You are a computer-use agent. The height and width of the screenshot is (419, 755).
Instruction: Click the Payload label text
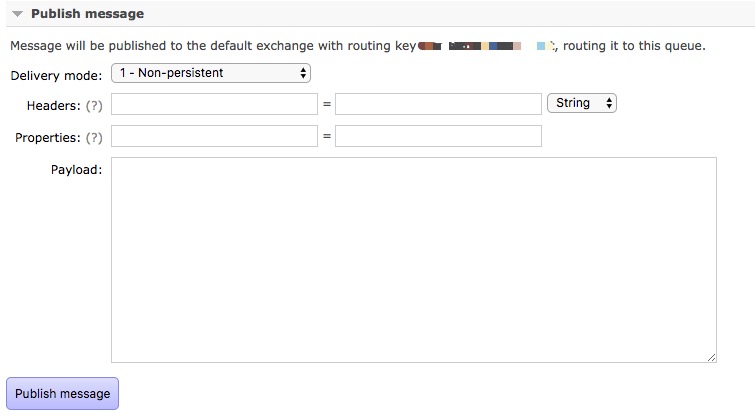point(77,170)
